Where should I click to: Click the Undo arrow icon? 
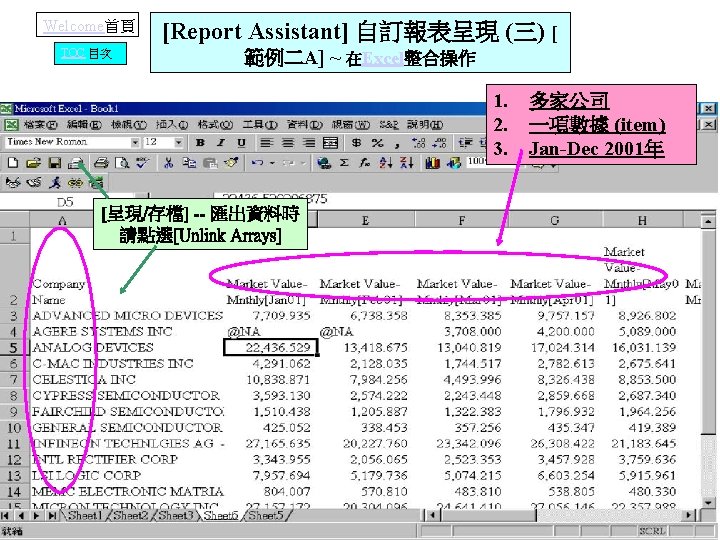pos(257,163)
